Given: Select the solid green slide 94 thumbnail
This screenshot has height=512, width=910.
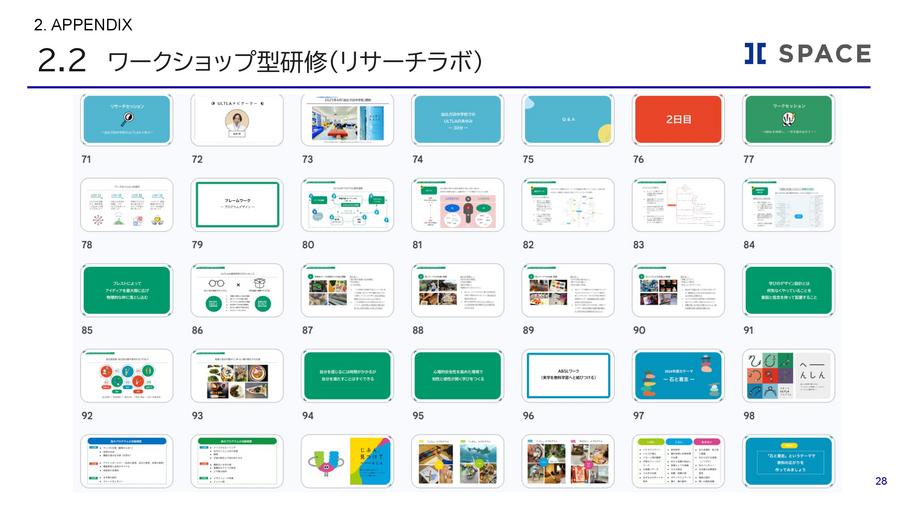Looking at the screenshot, I should point(347,375).
